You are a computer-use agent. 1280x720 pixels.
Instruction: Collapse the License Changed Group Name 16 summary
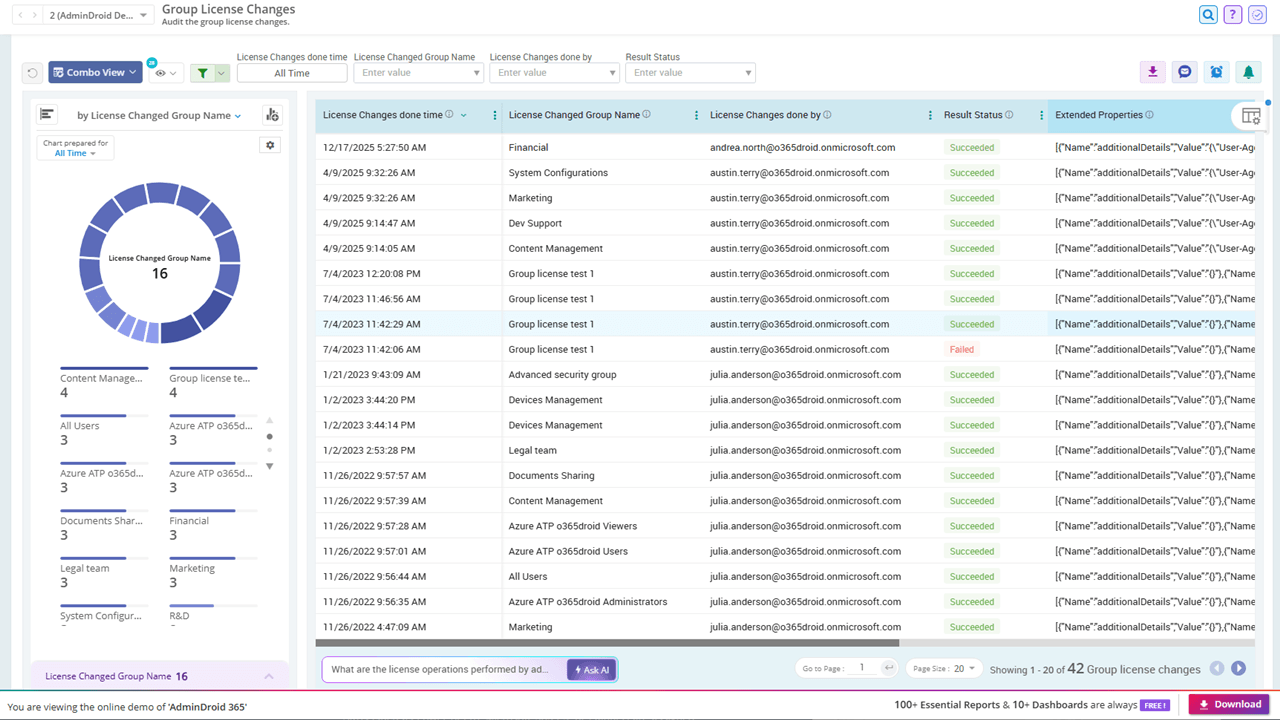point(269,677)
